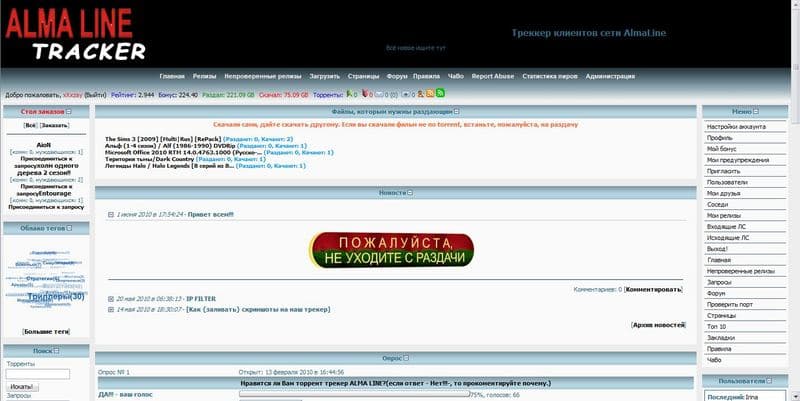Collapse the Стол заказов block
This screenshot has height=401, width=800.
(x=69, y=112)
